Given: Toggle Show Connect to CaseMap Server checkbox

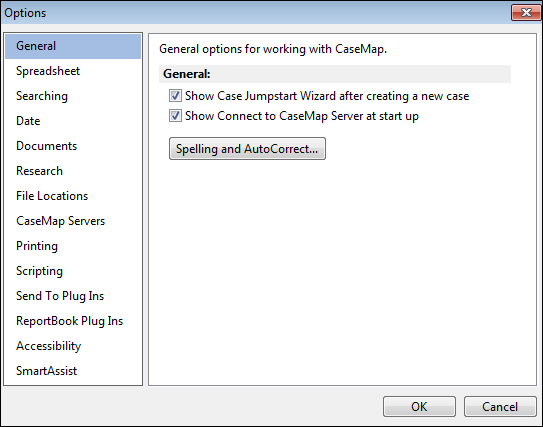Looking at the screenshot, I should coord(175,116).
